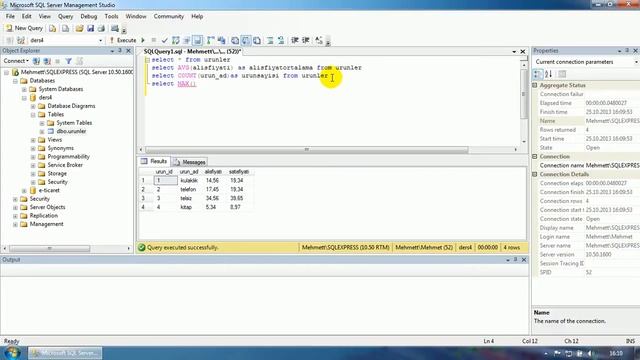
Task: Click the satisfiyati column header in results
Action: [239, 172]
